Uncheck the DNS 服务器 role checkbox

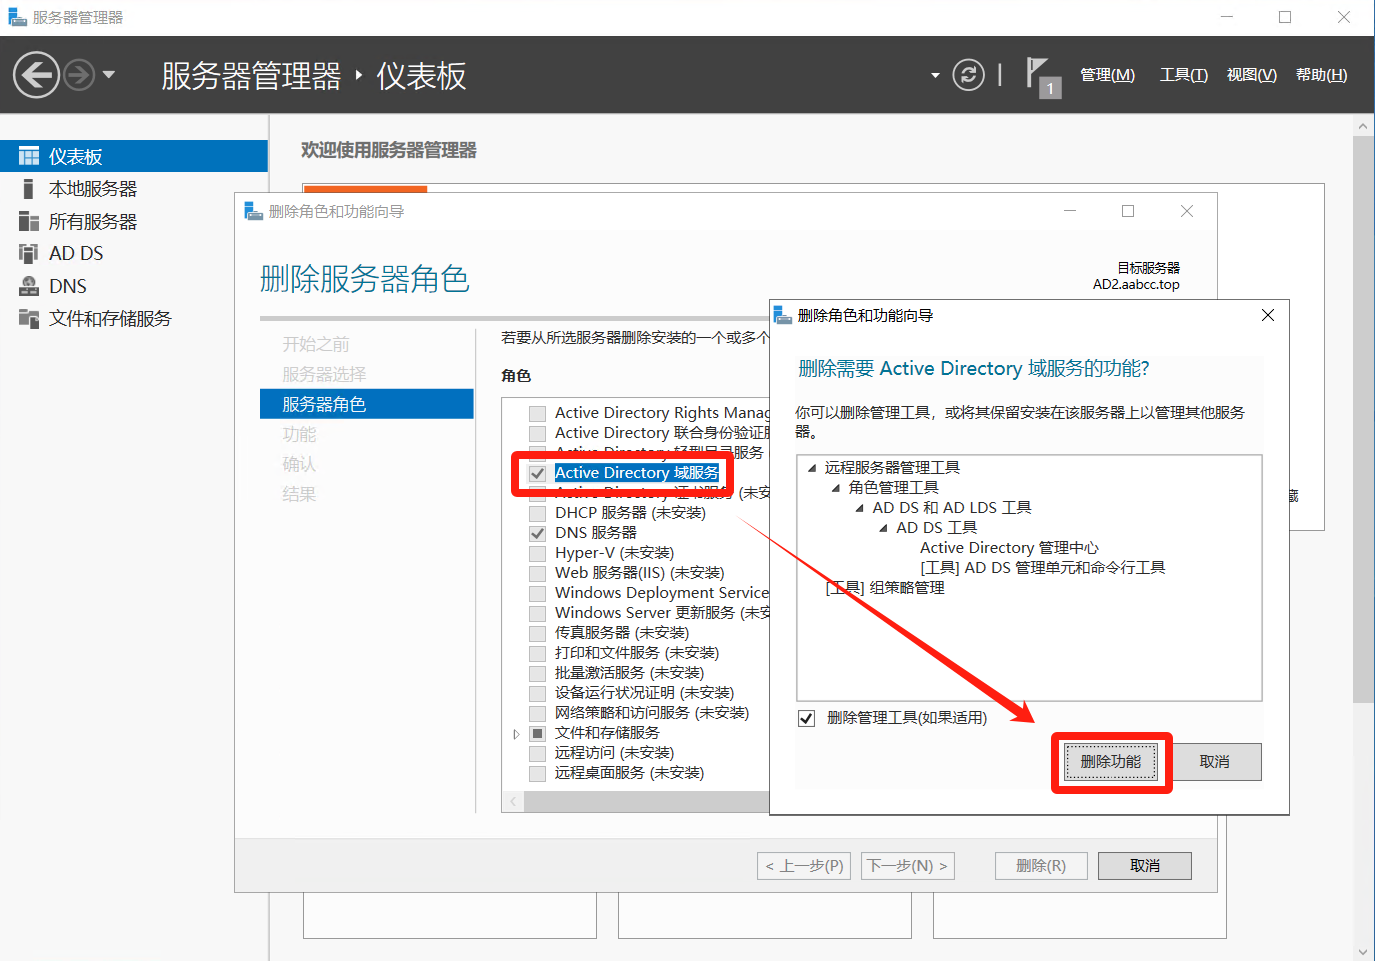point(538,533)
